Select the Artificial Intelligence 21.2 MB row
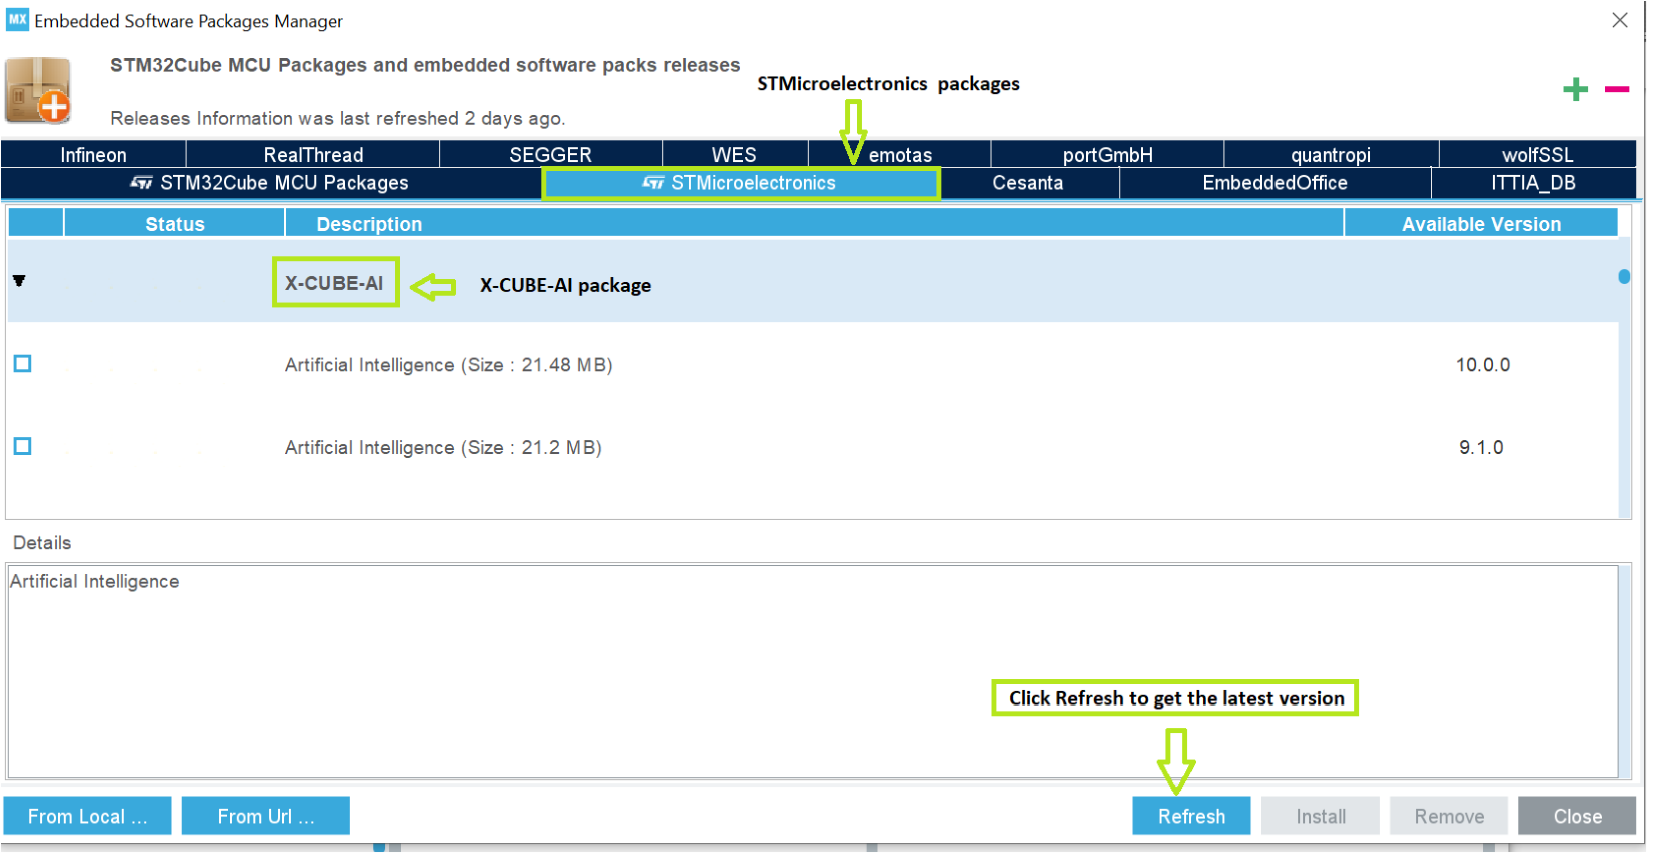 pos(812,447)
